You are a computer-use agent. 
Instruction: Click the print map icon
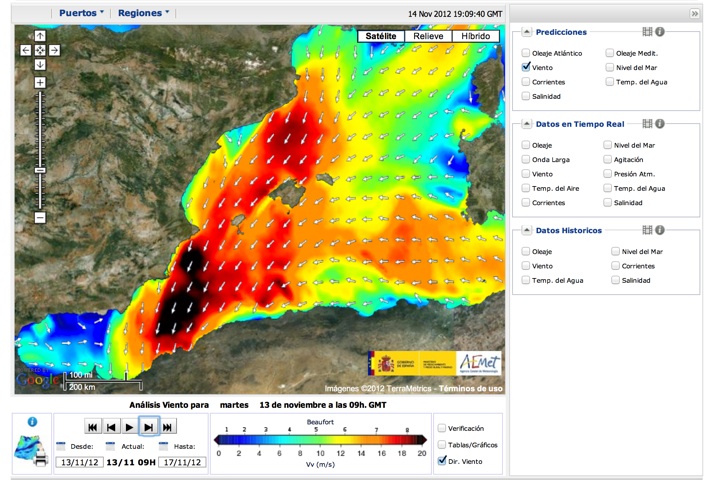pos(41,460)
